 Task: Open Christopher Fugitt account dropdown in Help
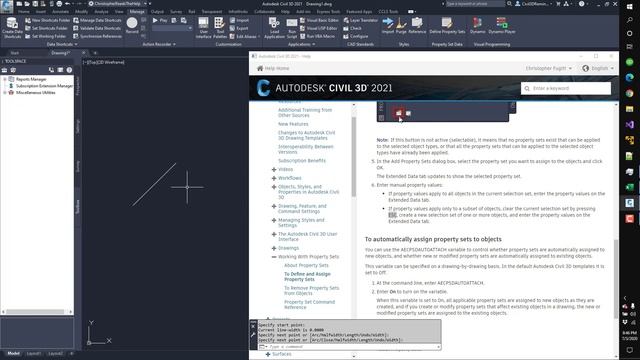549,68
